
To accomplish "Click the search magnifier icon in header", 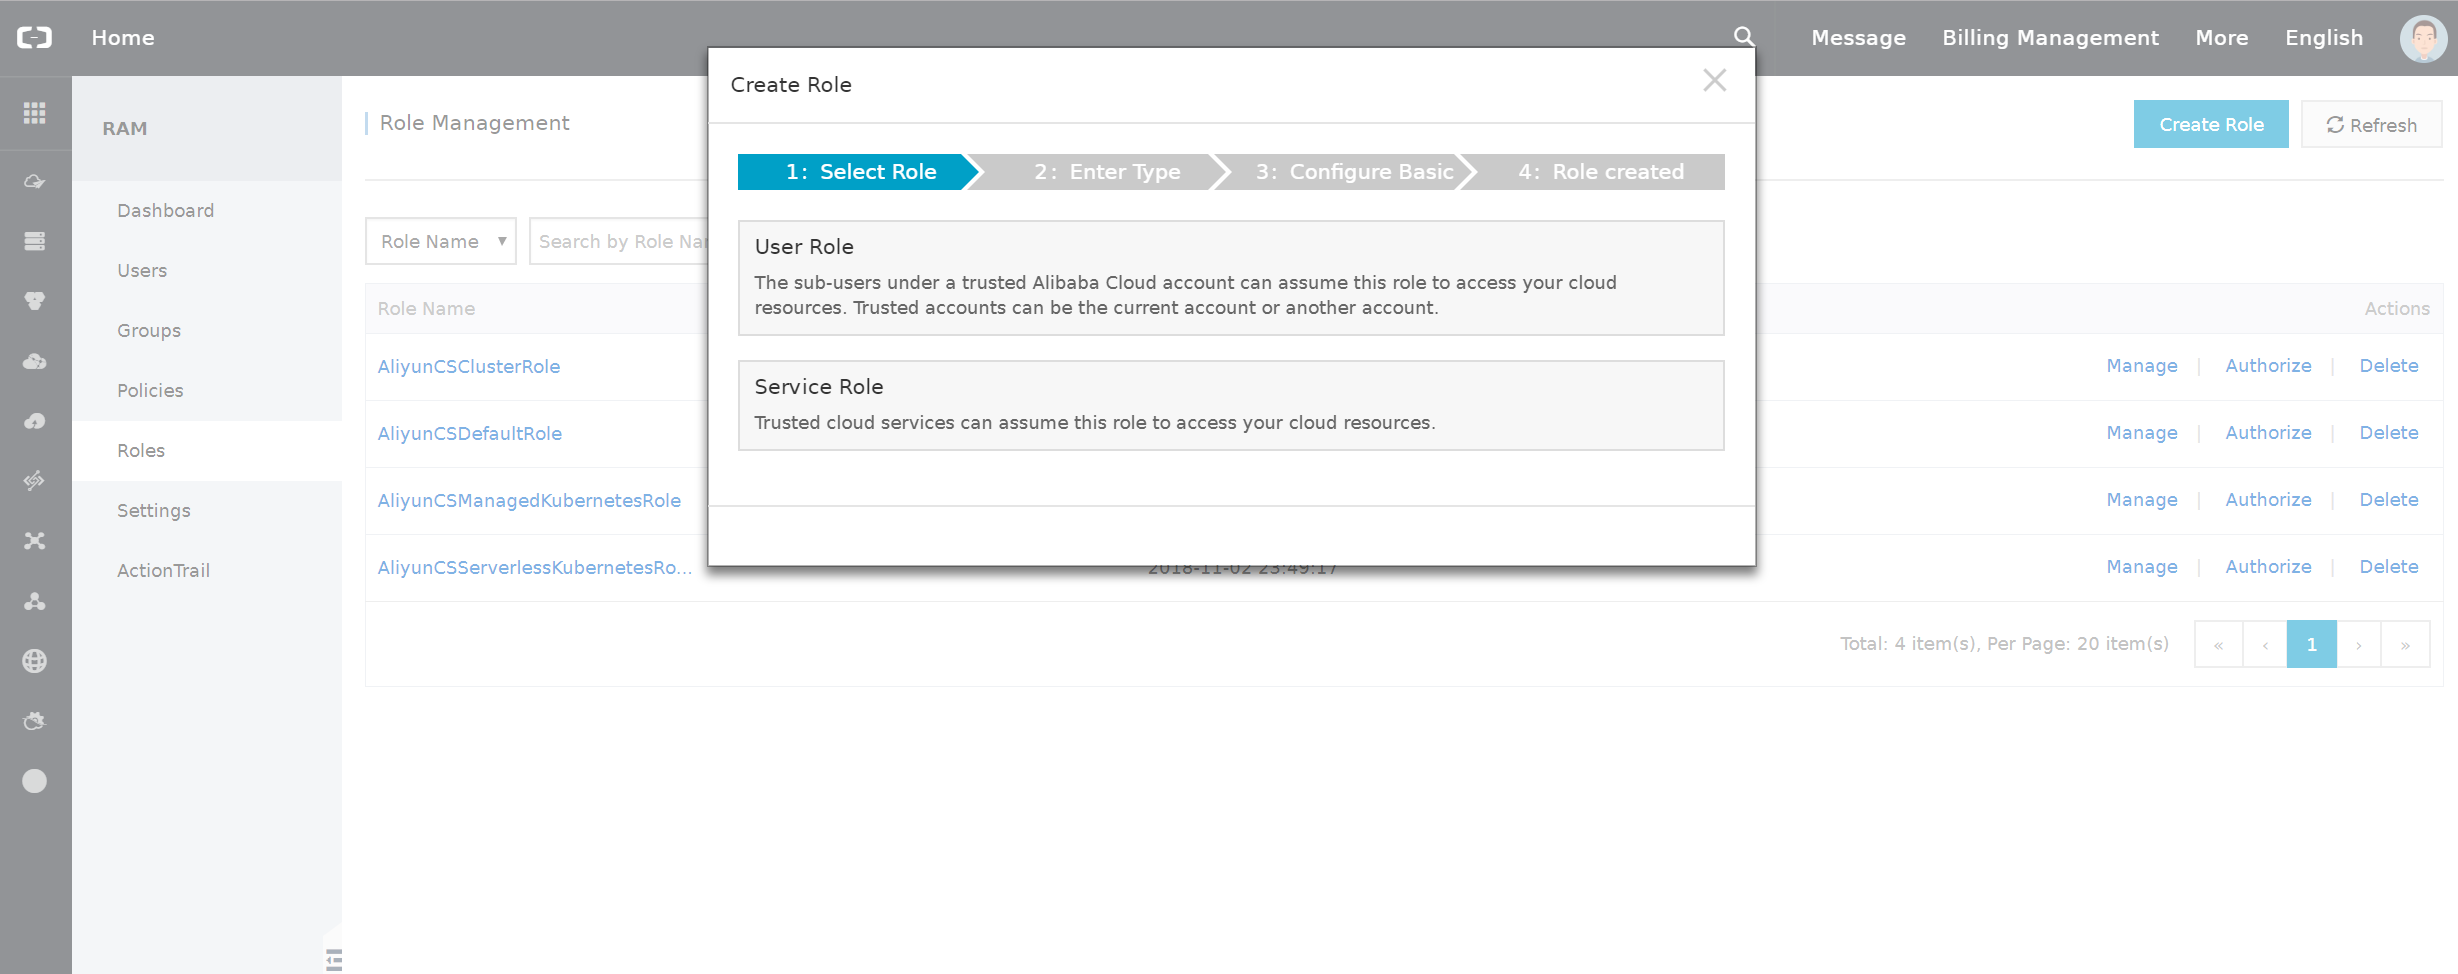I will pyautogui.click(x=1743, y=37).
